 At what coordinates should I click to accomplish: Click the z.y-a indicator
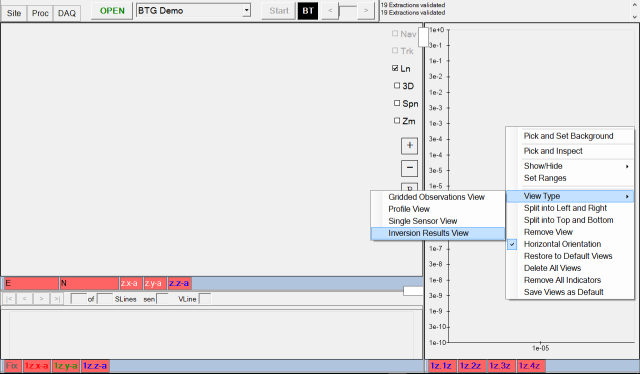click(x=155, y=283)
